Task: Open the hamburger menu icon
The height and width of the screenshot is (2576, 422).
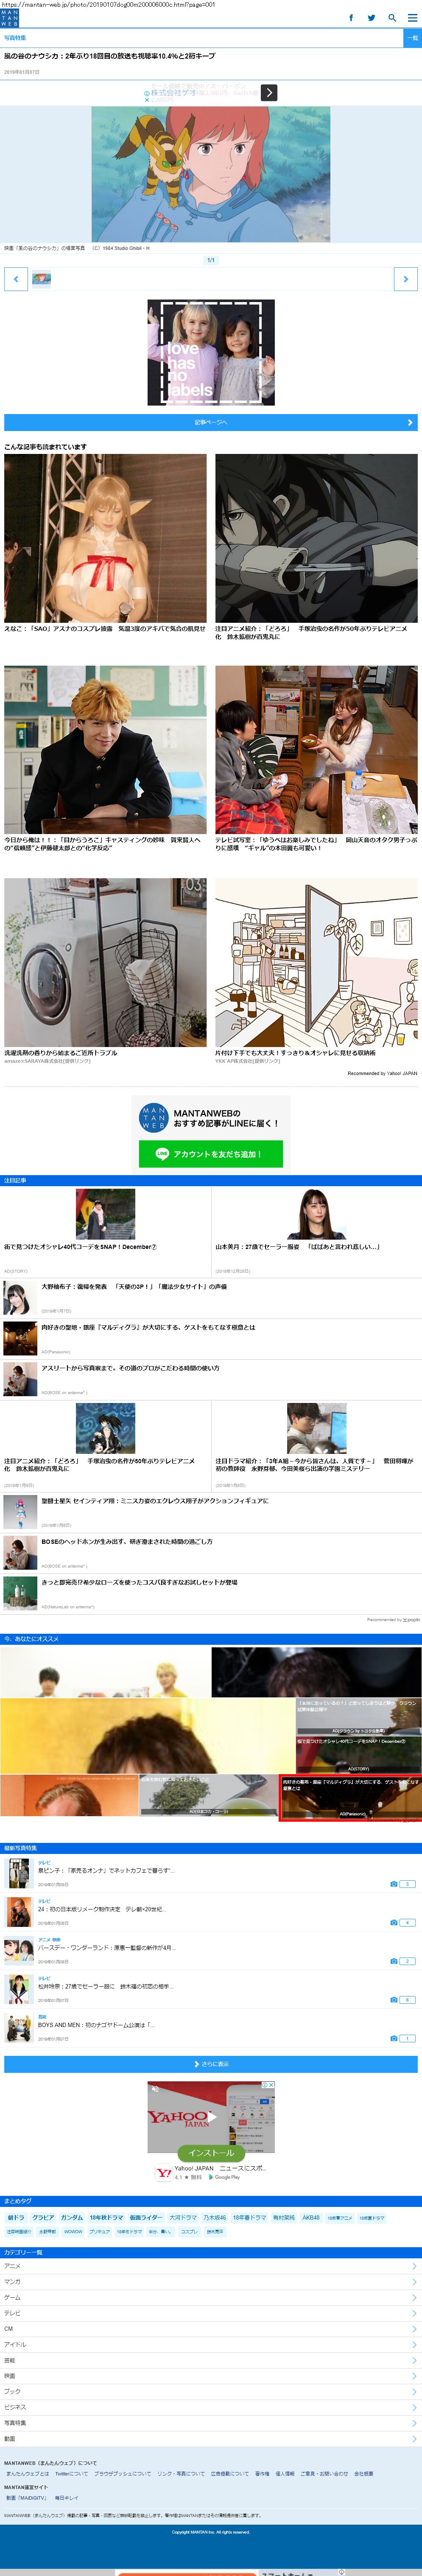Action: pos(412,18)
